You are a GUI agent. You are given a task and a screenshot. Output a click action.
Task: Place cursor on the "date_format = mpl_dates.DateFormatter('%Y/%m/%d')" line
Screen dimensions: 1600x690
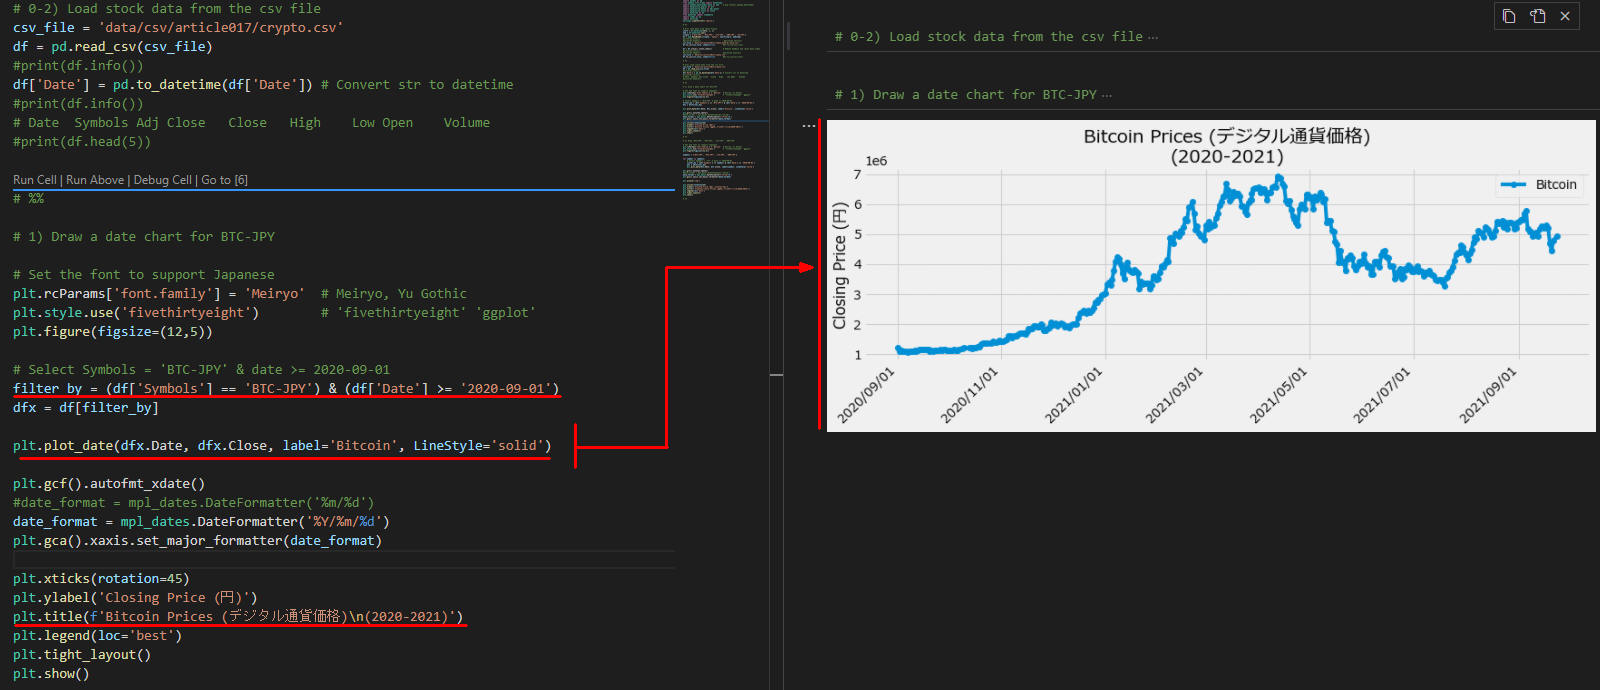point(201,522)
